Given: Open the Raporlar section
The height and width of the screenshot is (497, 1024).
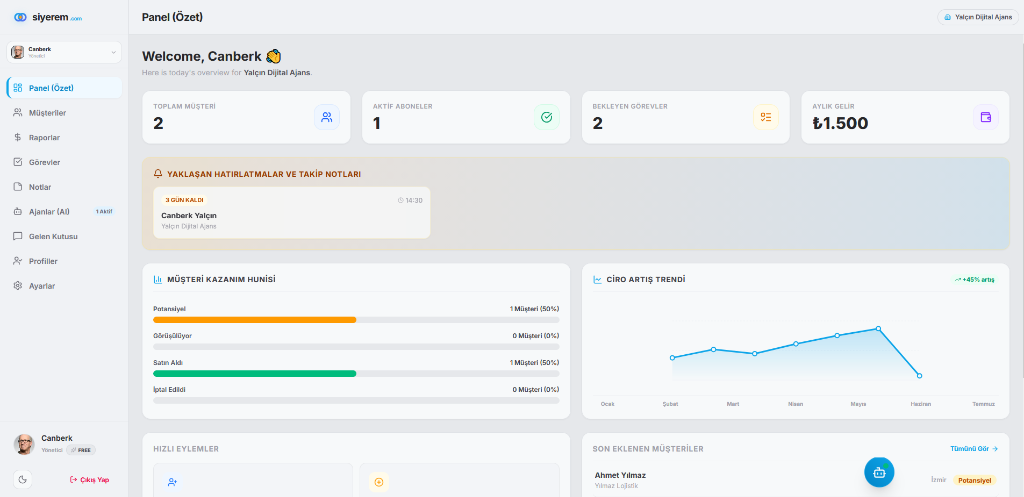Looking at the screenshot, I should (x=64, y=137).
